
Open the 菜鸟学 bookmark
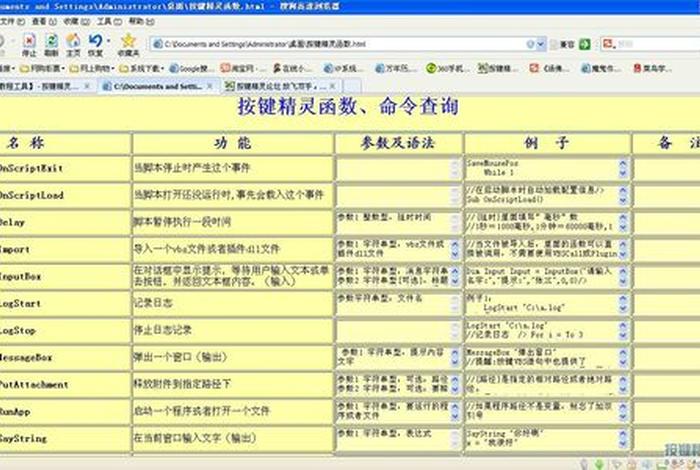[652, 68]
